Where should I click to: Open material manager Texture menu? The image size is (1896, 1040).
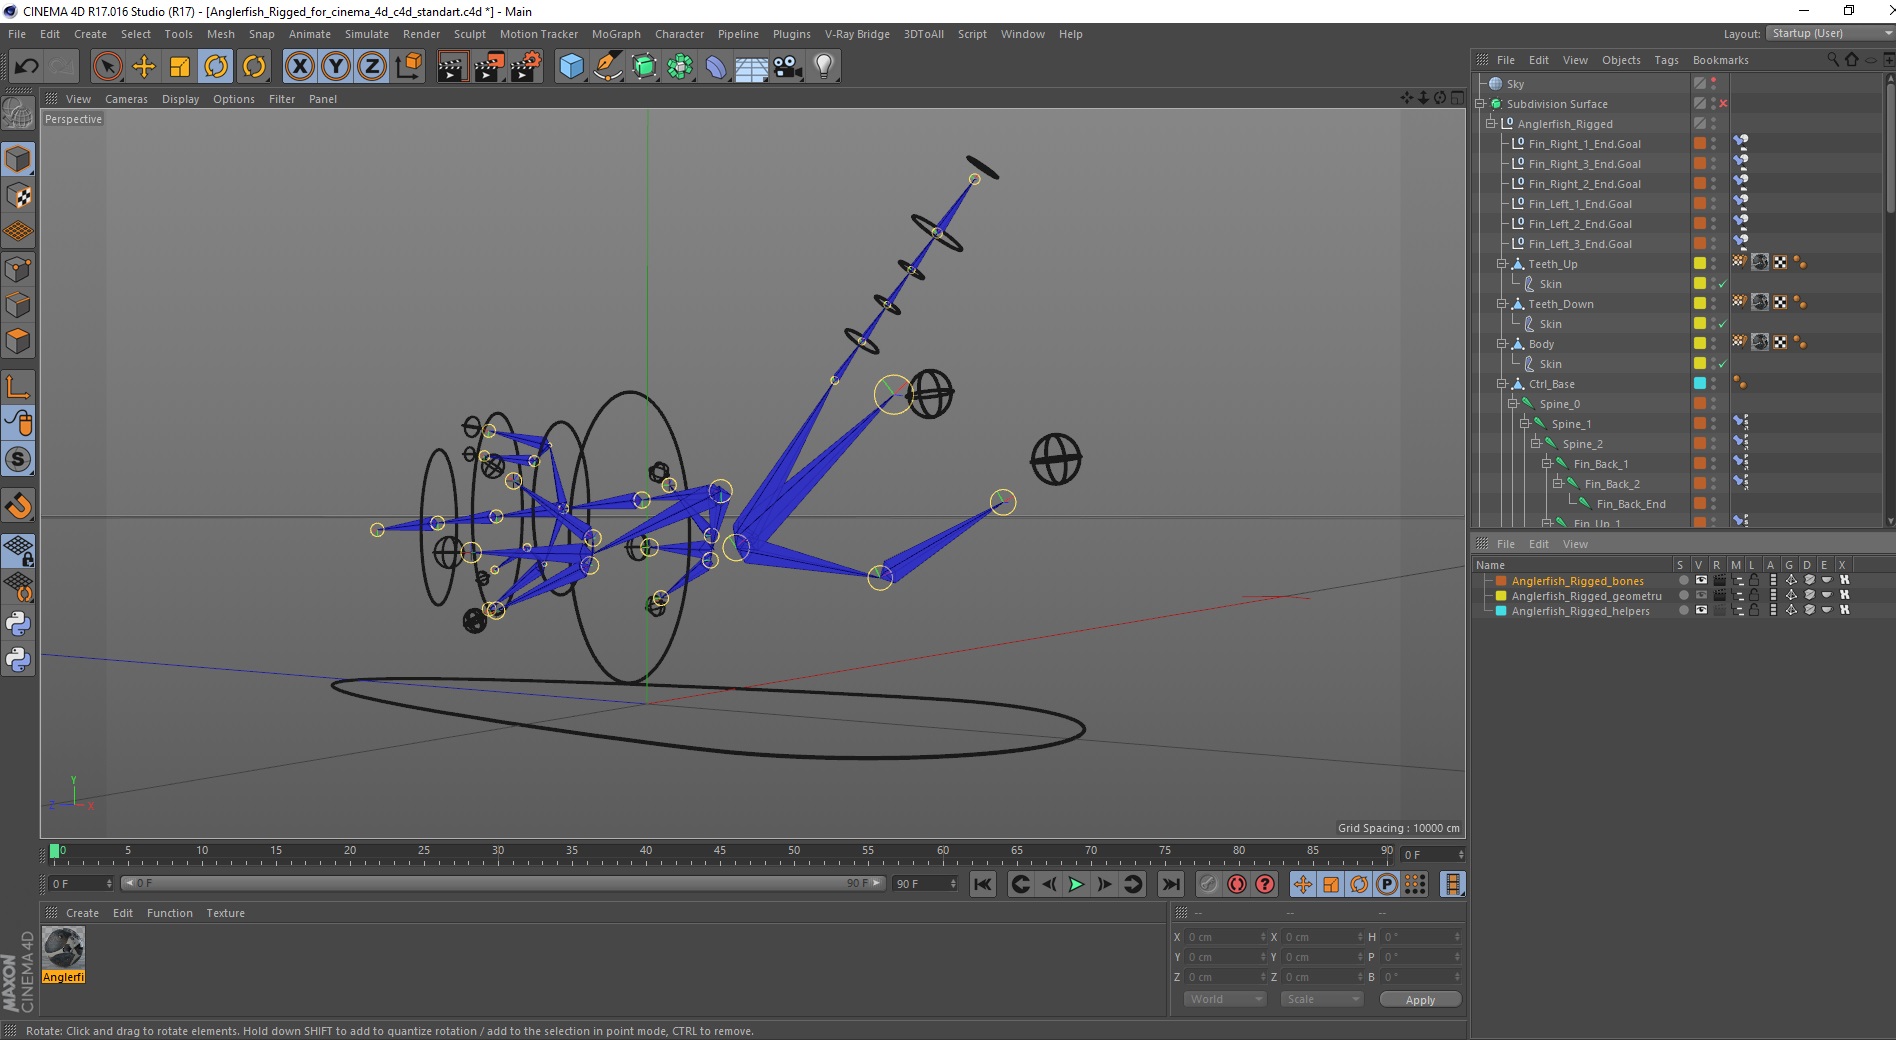[225, 913]
